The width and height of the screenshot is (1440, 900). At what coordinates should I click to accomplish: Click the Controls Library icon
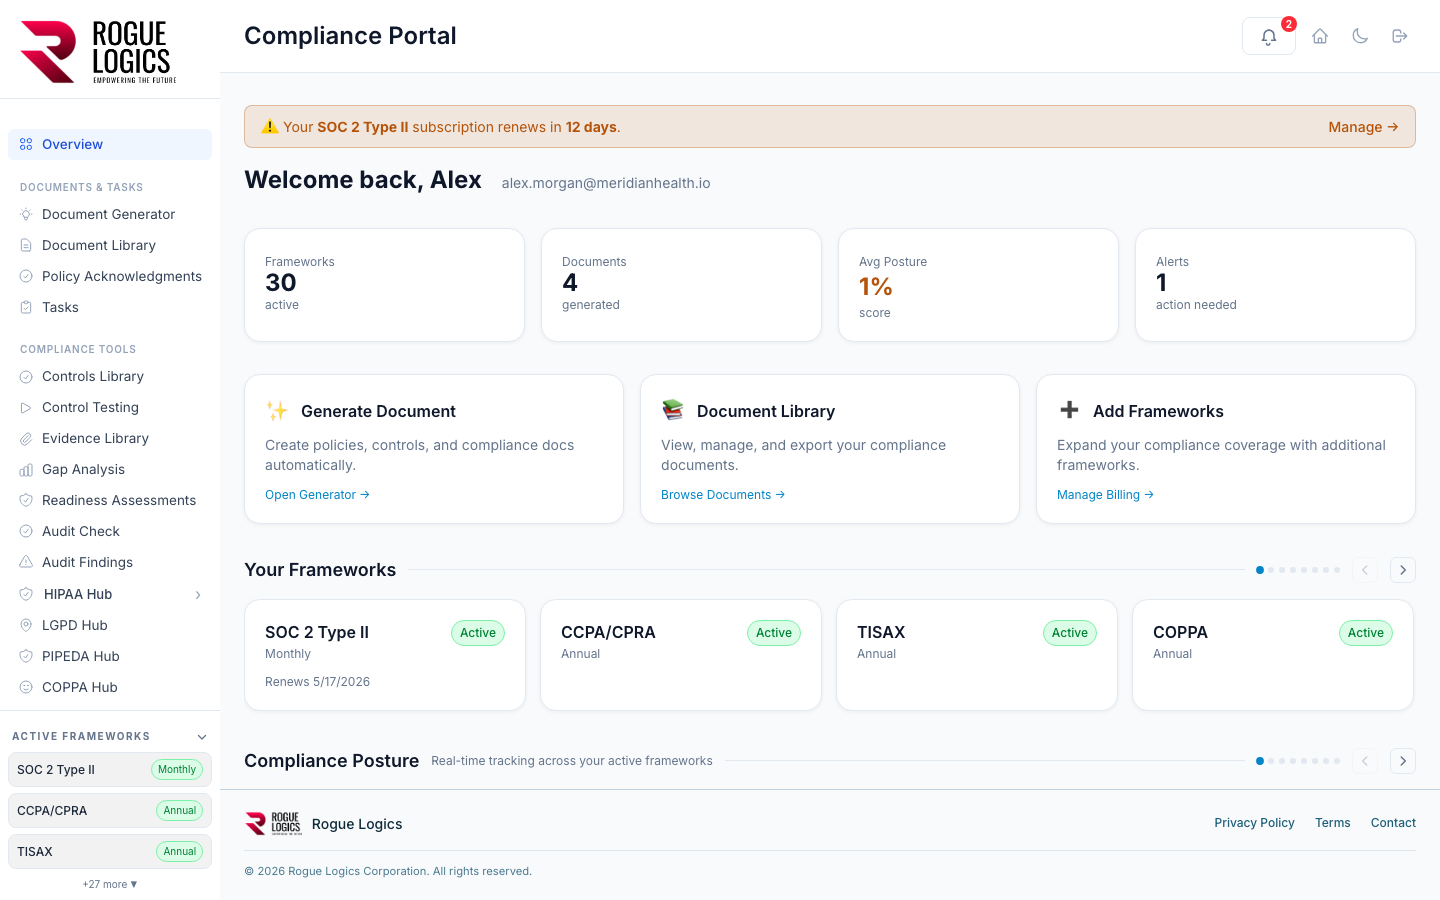[x=26, y=376]
